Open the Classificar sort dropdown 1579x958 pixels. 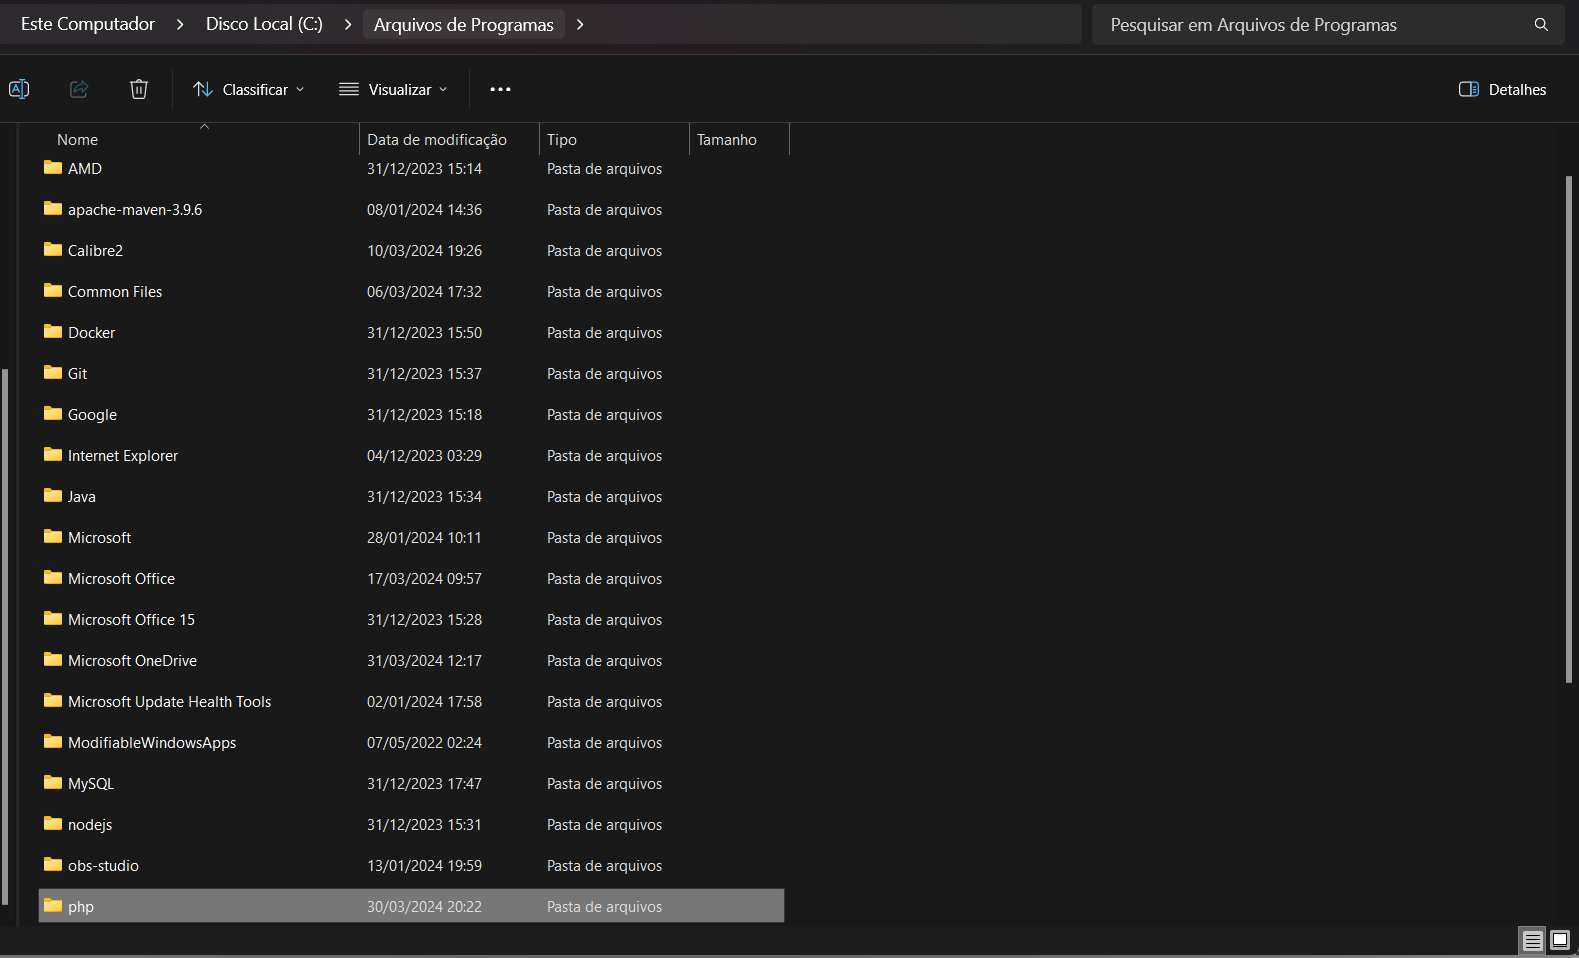pyautogui.click(x=248, y=89)
